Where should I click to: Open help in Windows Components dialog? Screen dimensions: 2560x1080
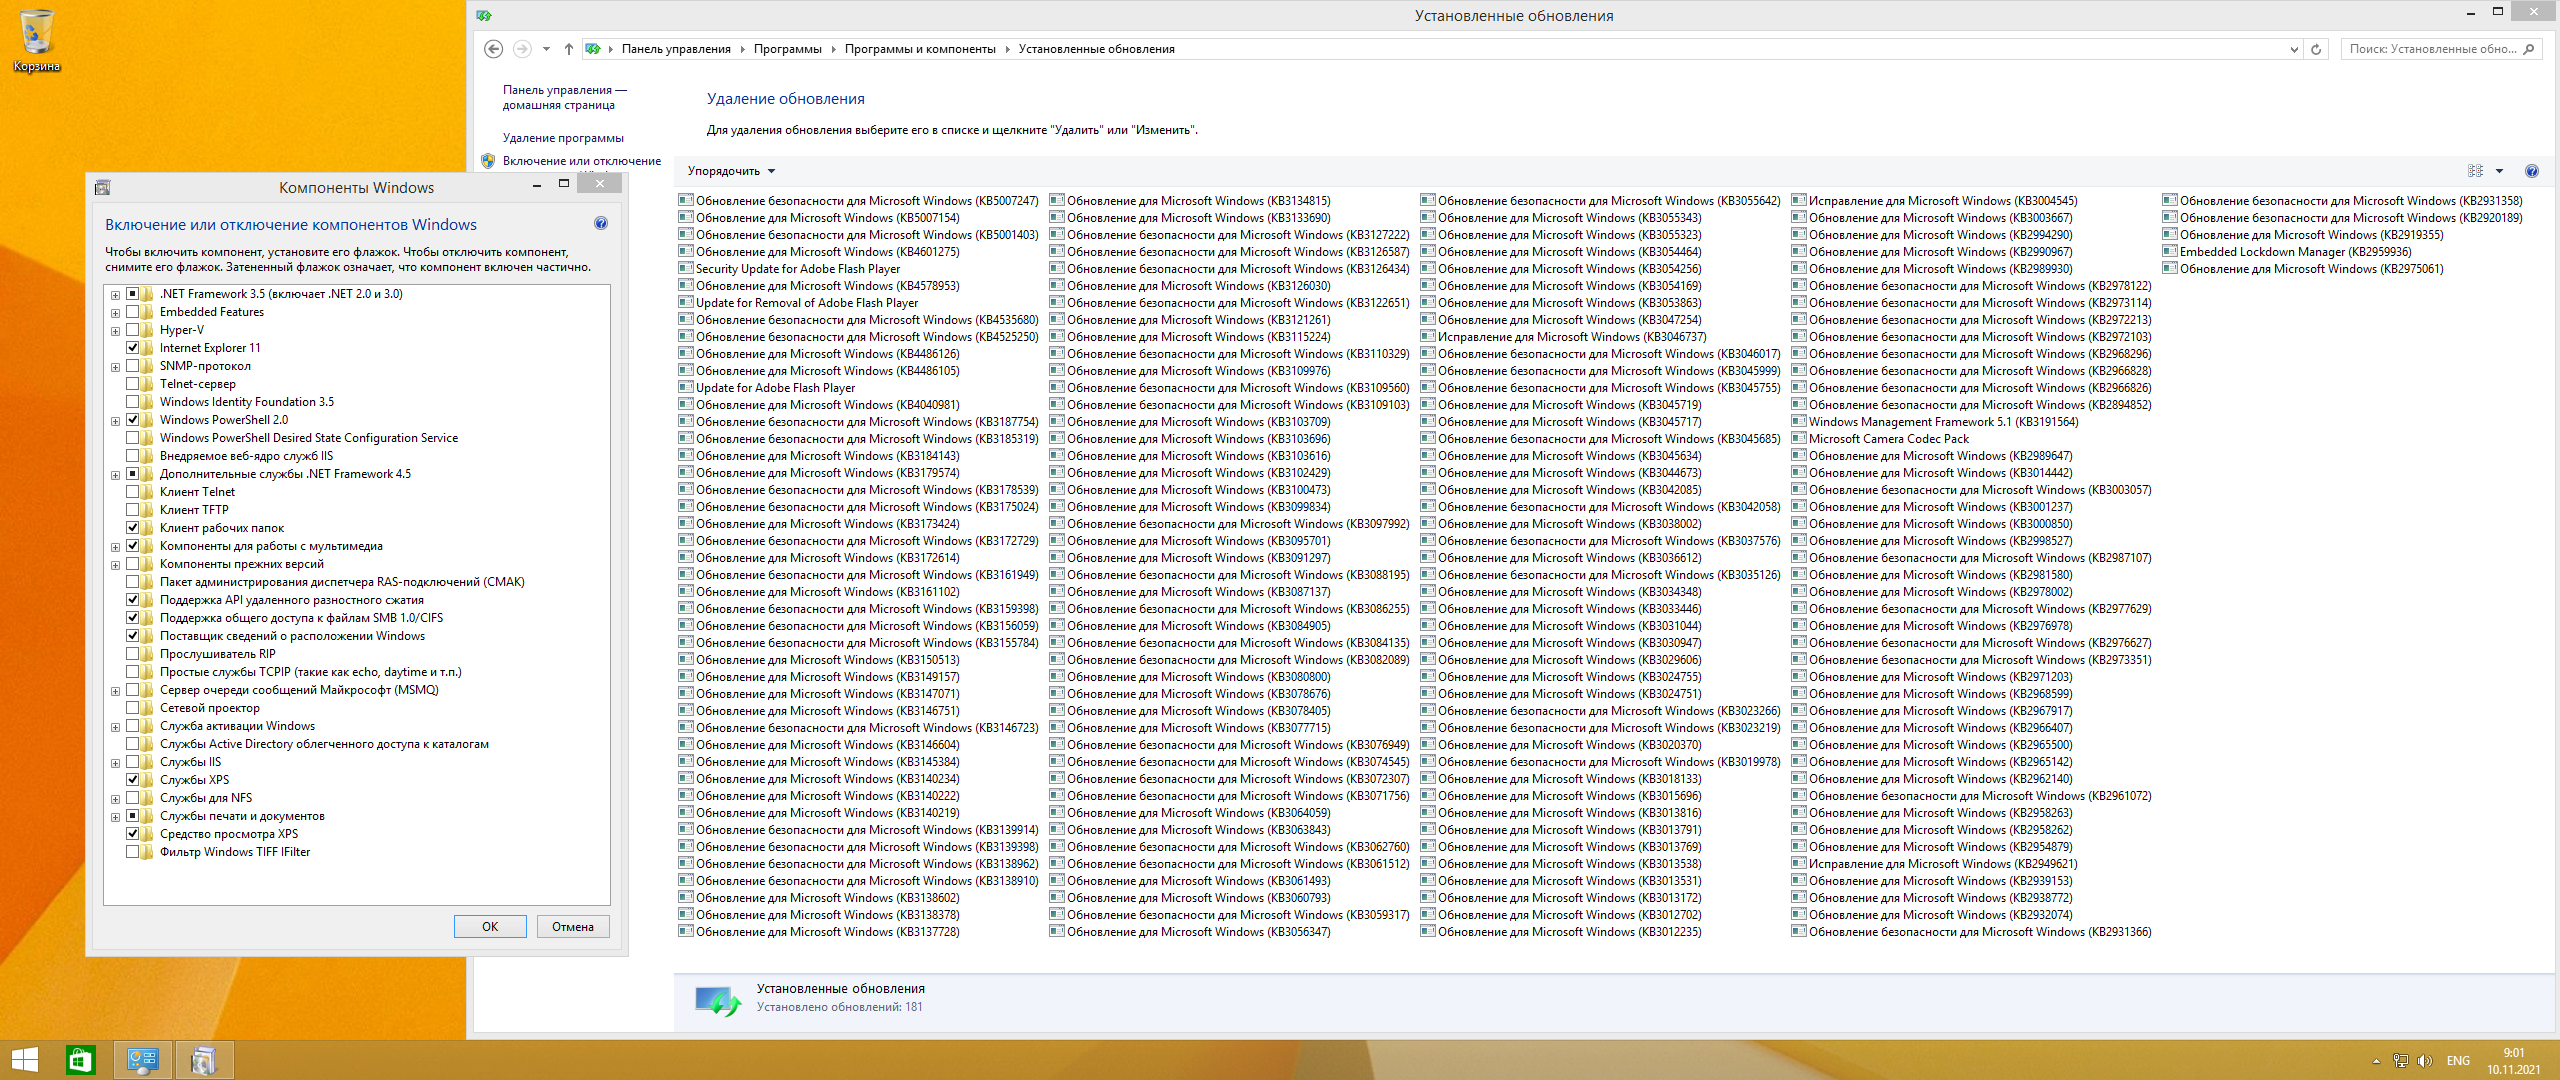coord(601,223)
